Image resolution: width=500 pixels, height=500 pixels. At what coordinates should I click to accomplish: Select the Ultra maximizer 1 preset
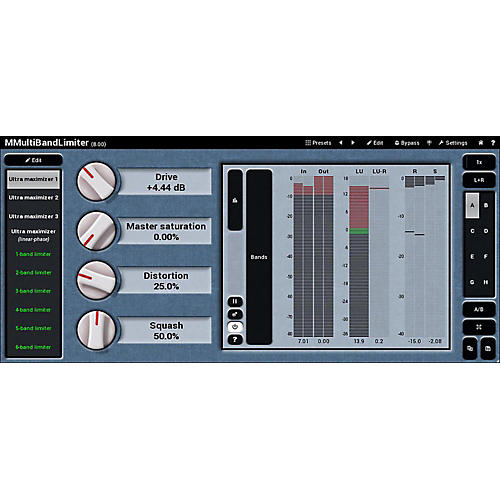click(x=33, y=179)
